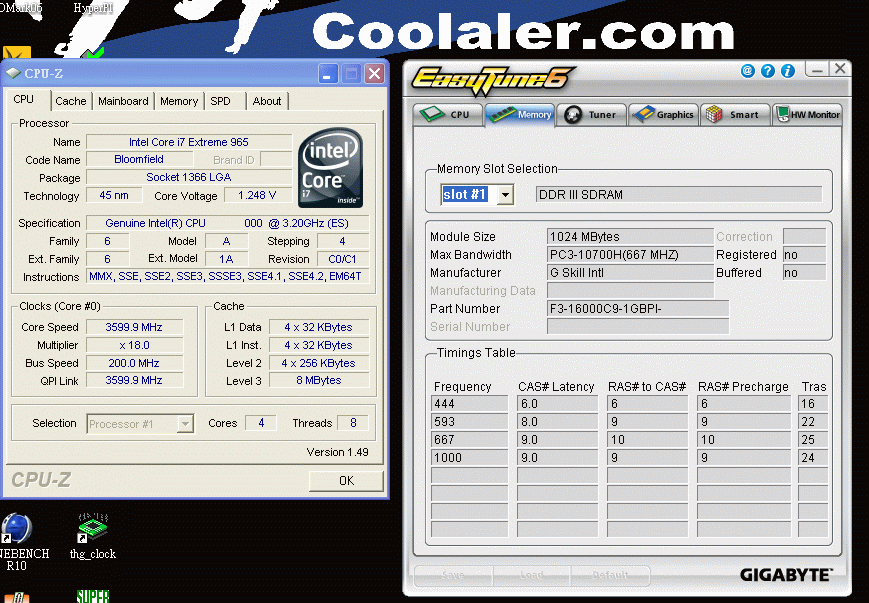
Task: Click the Part Number field in EasyTune6
Action: coord(637,309)
